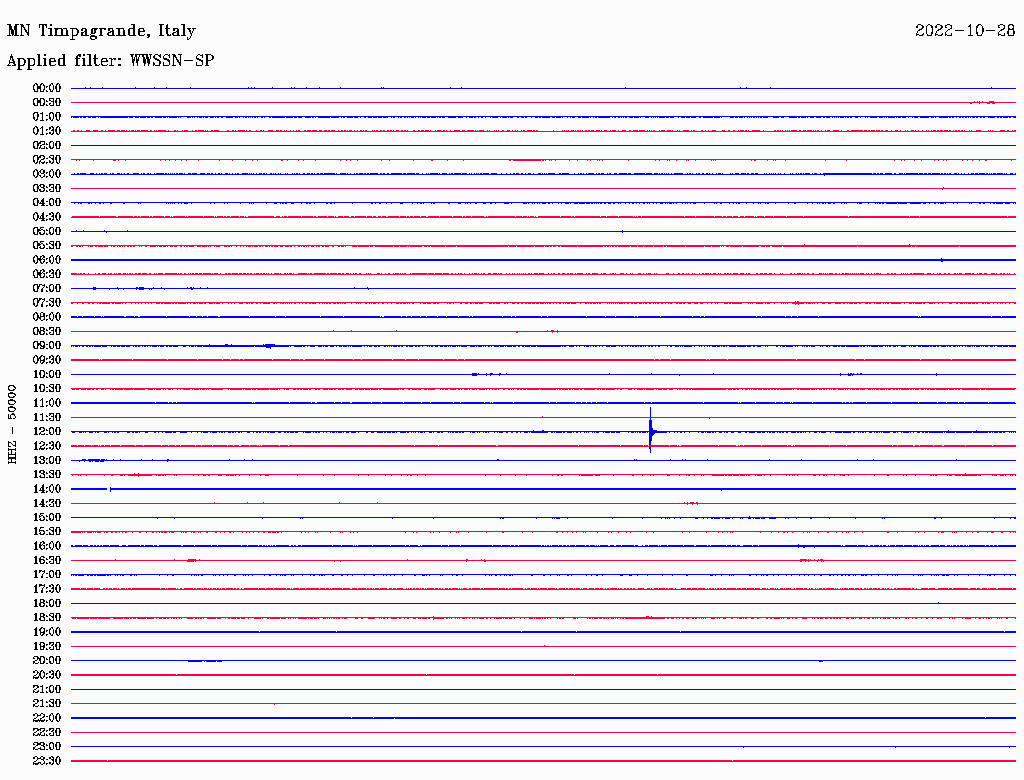
Task: Click the 08:30 time label
Action: click(x=47, y=332)
